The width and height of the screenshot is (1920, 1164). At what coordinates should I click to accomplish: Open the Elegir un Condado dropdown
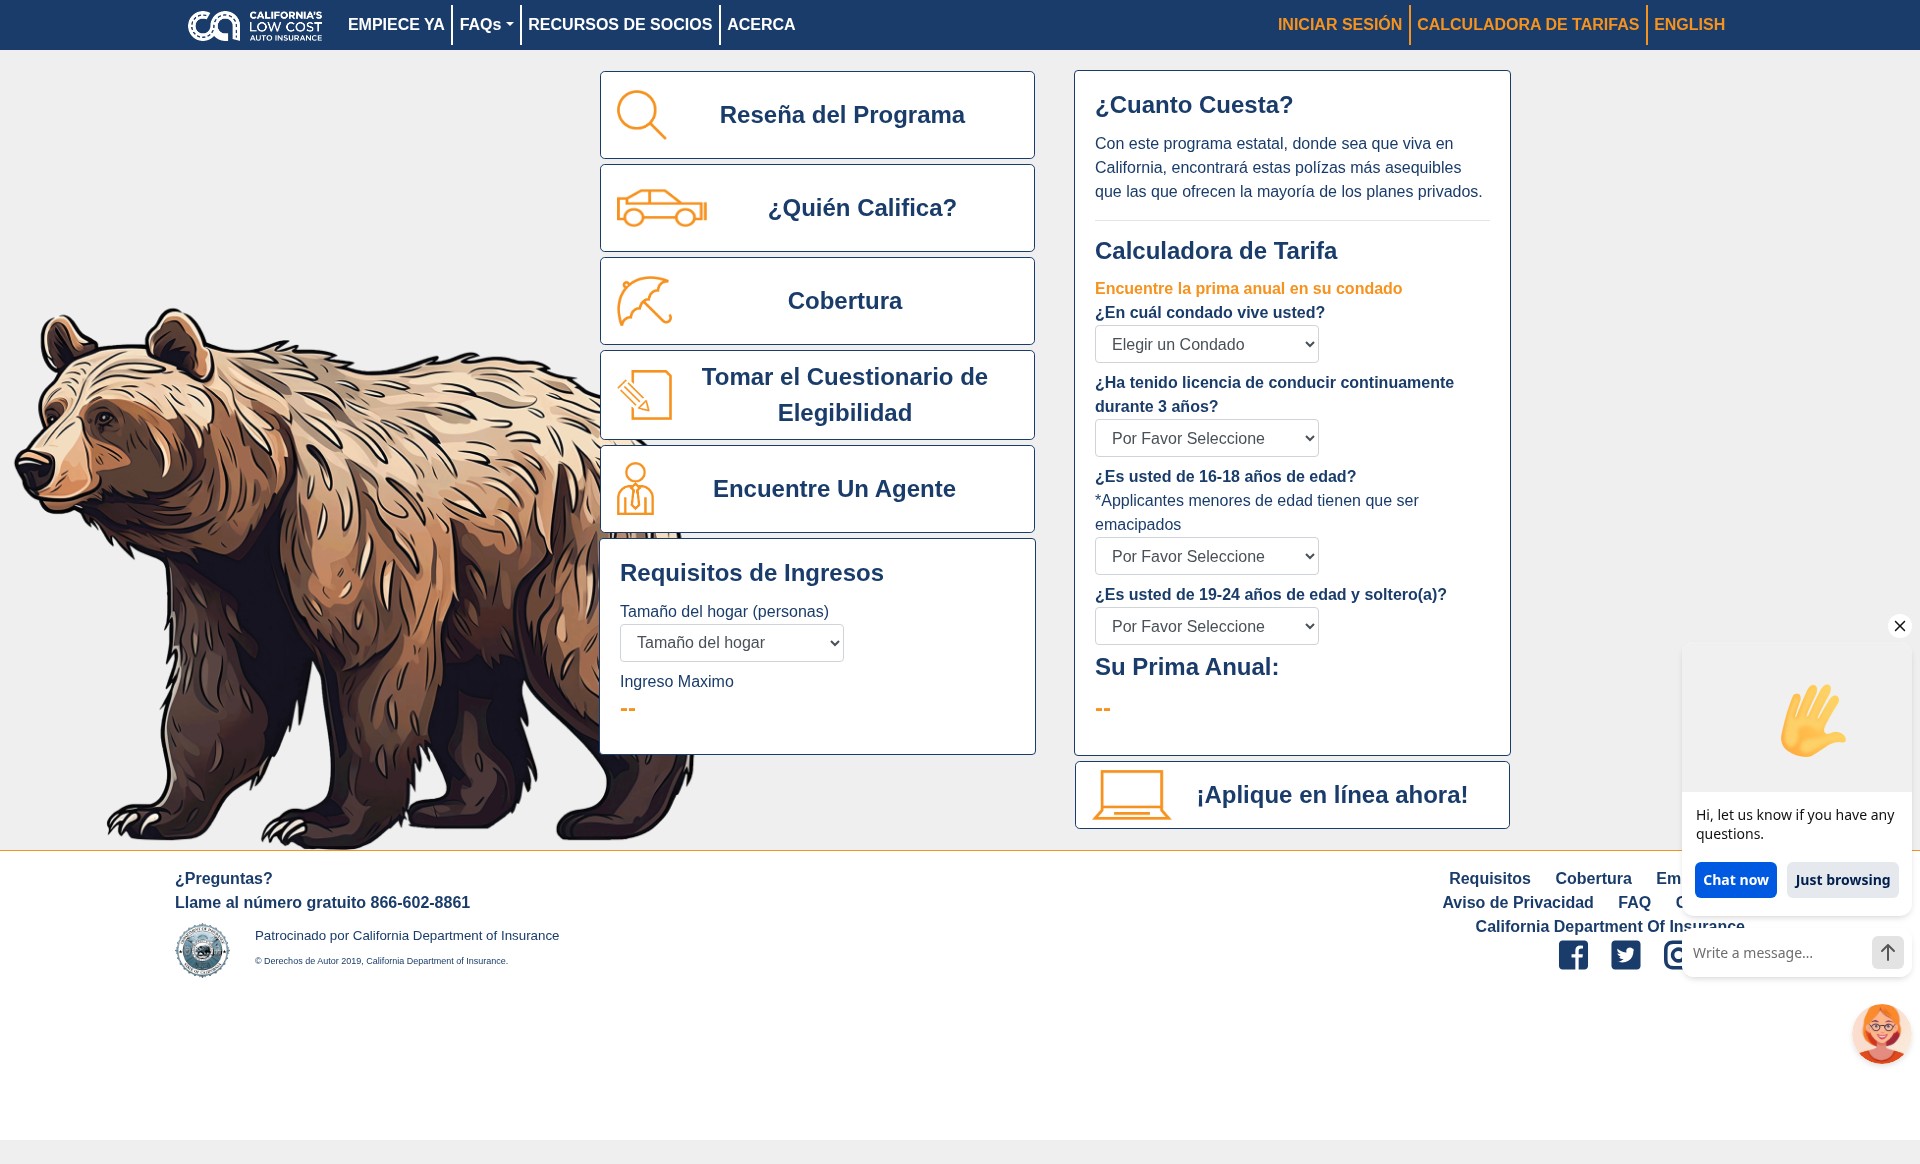click(1207, 344)
